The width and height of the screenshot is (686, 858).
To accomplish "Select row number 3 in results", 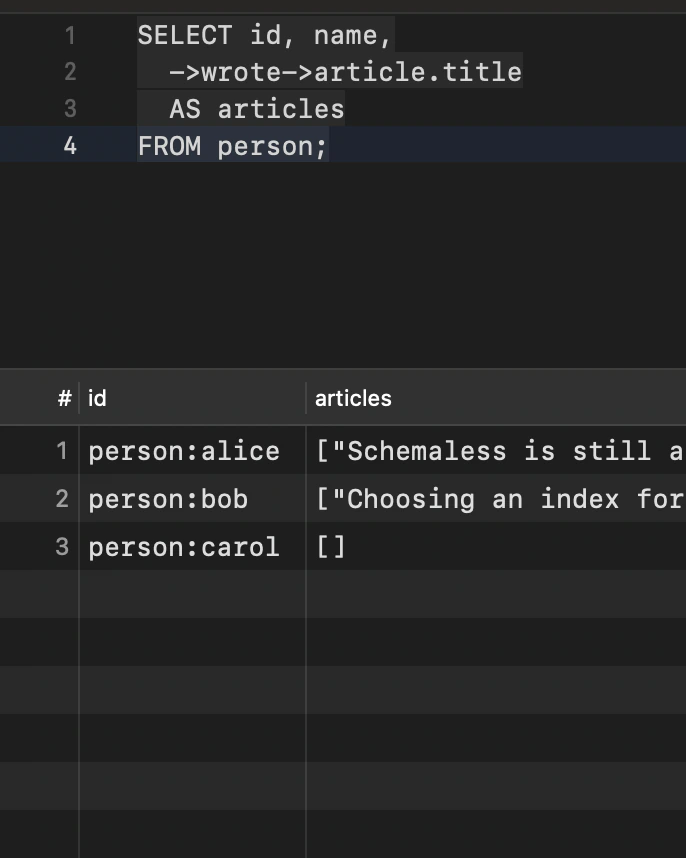I will [x=62, y=547].
